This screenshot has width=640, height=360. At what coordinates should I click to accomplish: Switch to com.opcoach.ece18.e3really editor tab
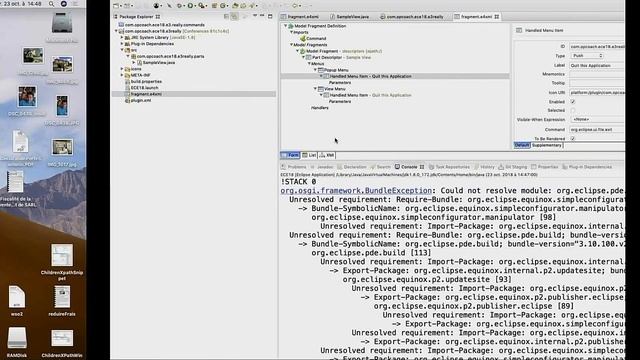tap(411, 17)
